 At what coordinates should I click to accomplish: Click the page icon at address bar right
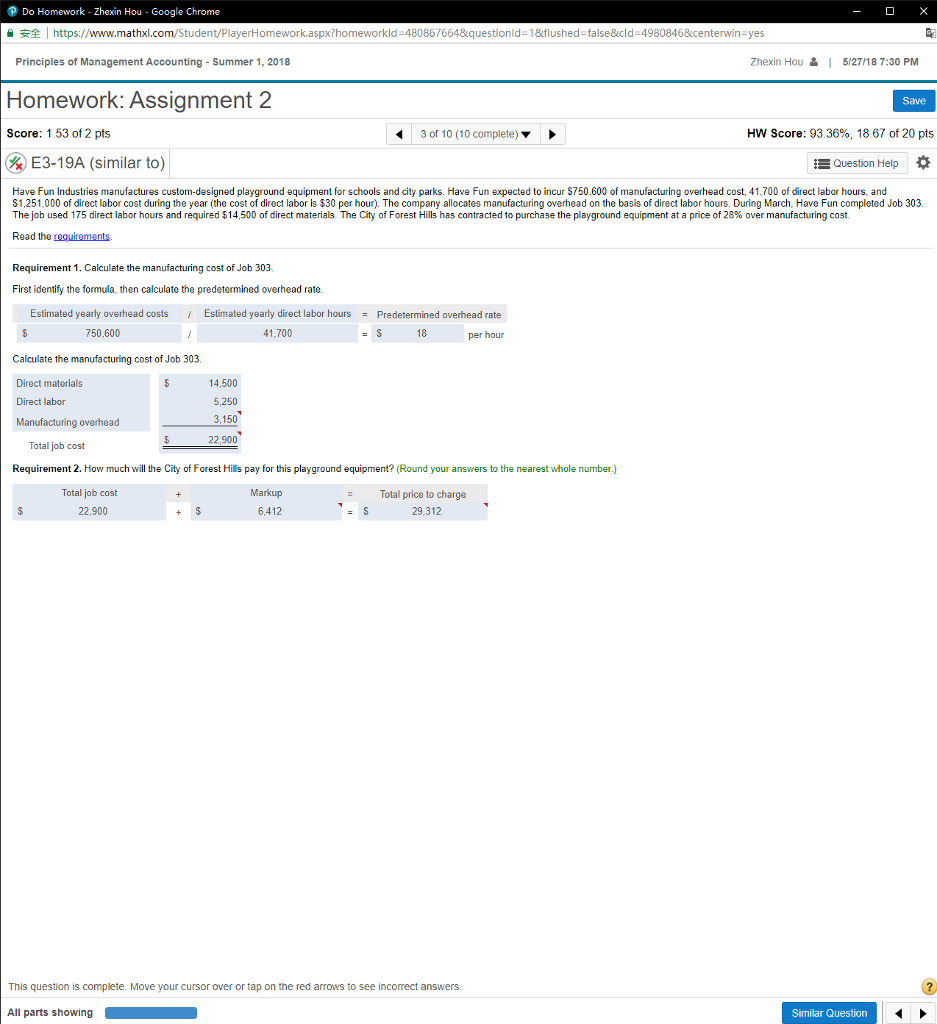click(928, 32)
